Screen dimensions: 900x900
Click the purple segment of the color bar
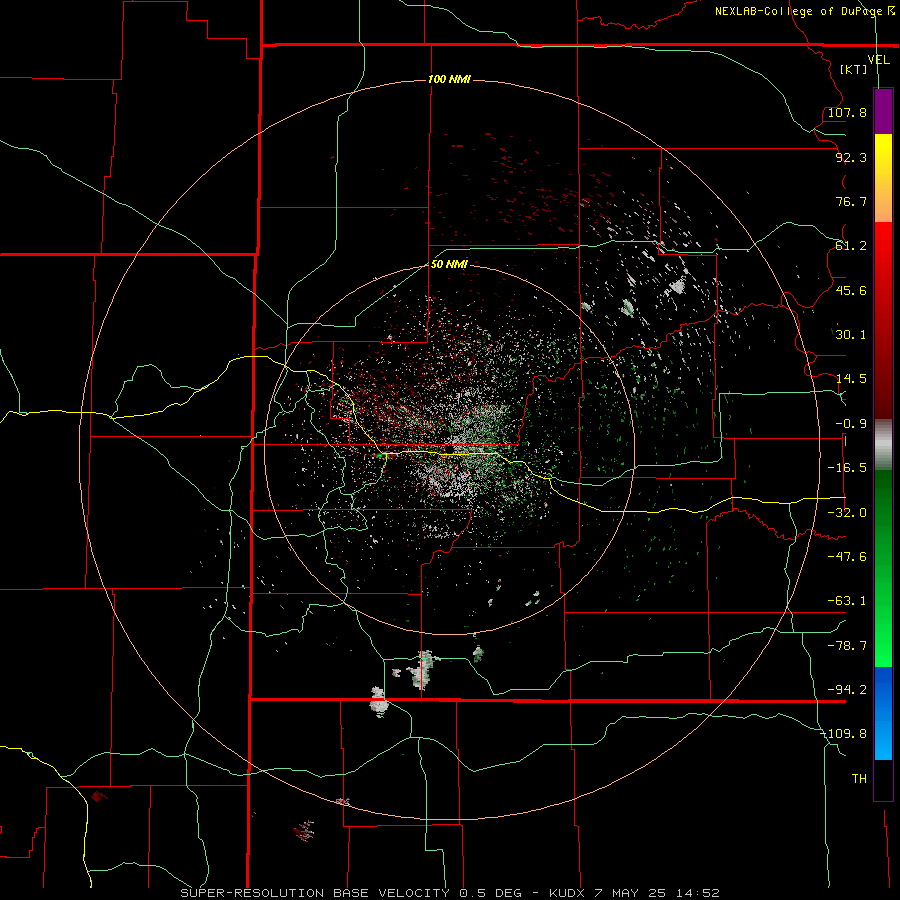click(x=883, y=111)
